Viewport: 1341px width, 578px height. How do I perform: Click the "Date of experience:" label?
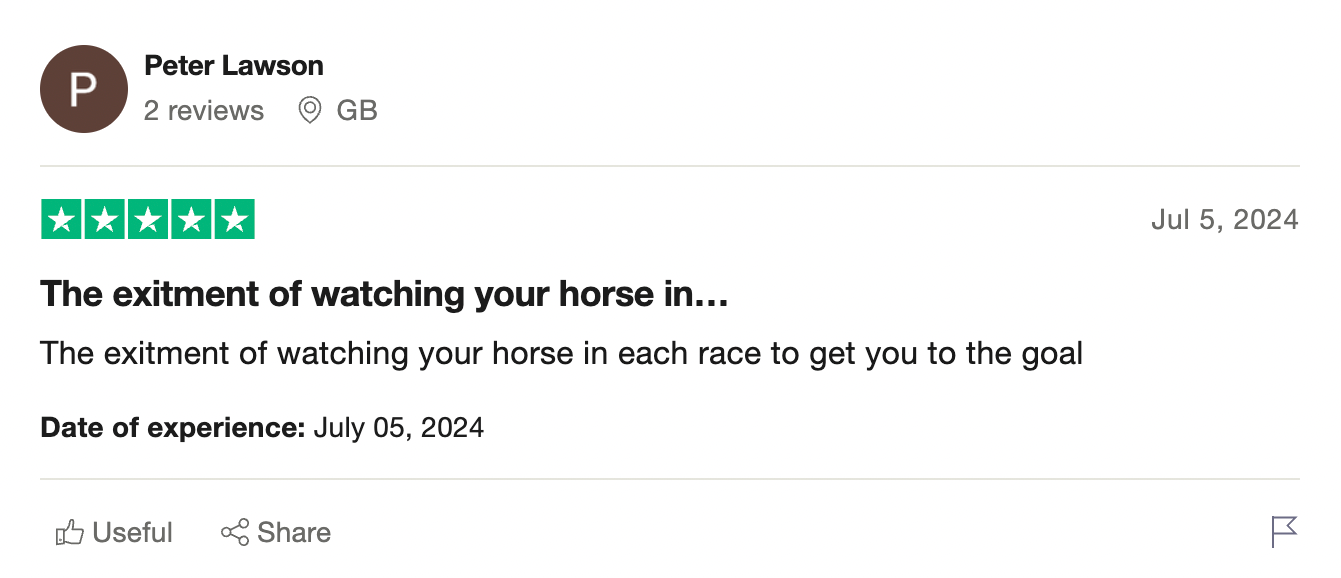click(x=172, y=428)
